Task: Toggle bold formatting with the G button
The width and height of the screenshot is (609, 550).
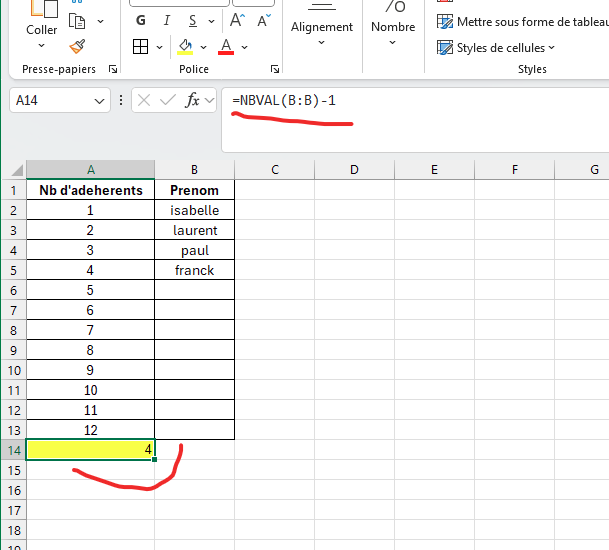Action: 140,20
